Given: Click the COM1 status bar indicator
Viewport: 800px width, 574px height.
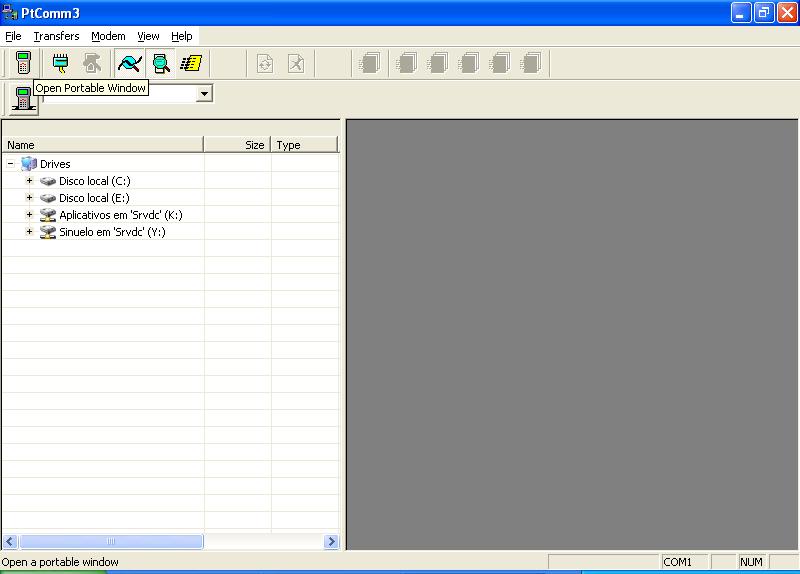Looking at the screenshot, I should [x=684, y=562].
